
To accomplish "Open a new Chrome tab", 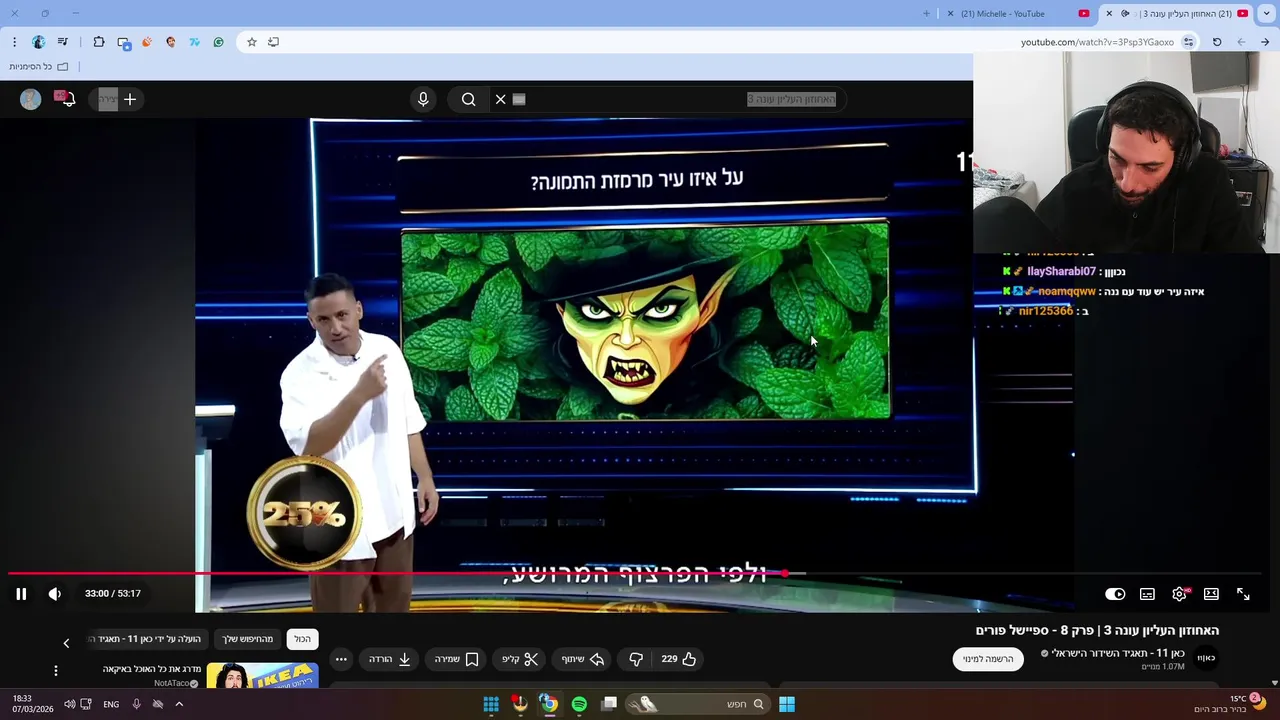I will pyautogui.click(x=926, y=14).
